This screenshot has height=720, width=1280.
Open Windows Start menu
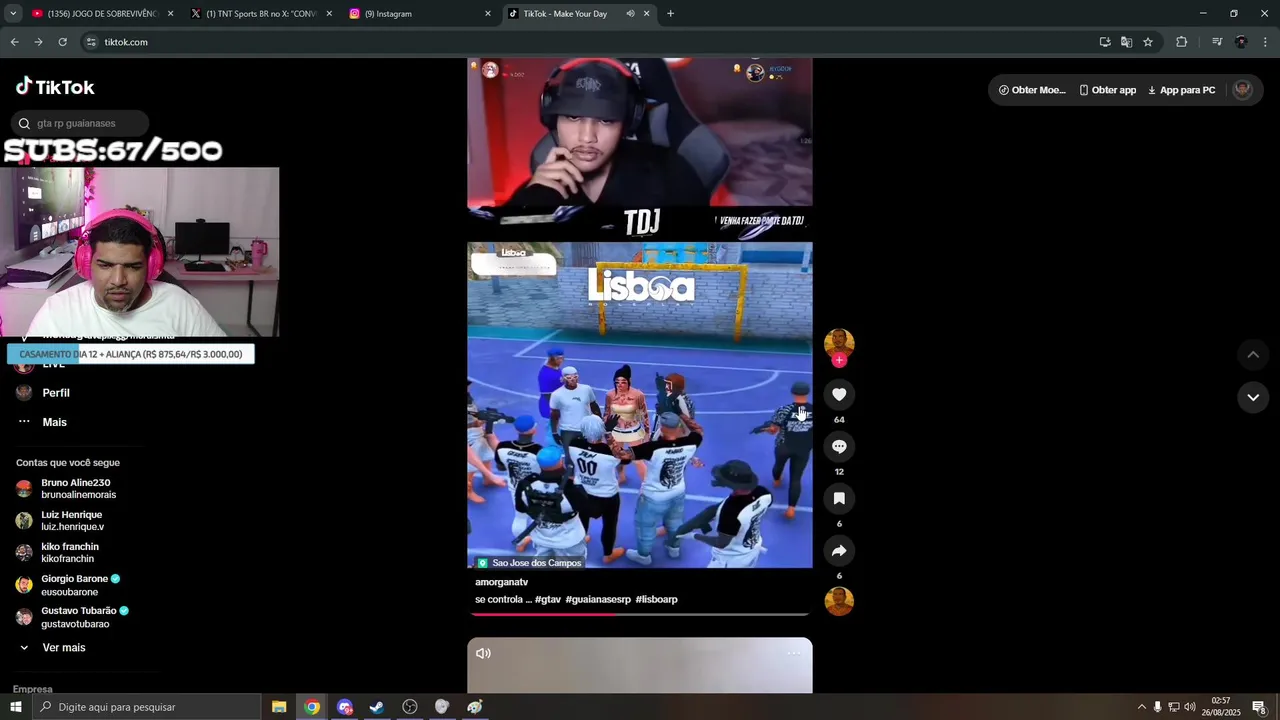coord(15,707)
